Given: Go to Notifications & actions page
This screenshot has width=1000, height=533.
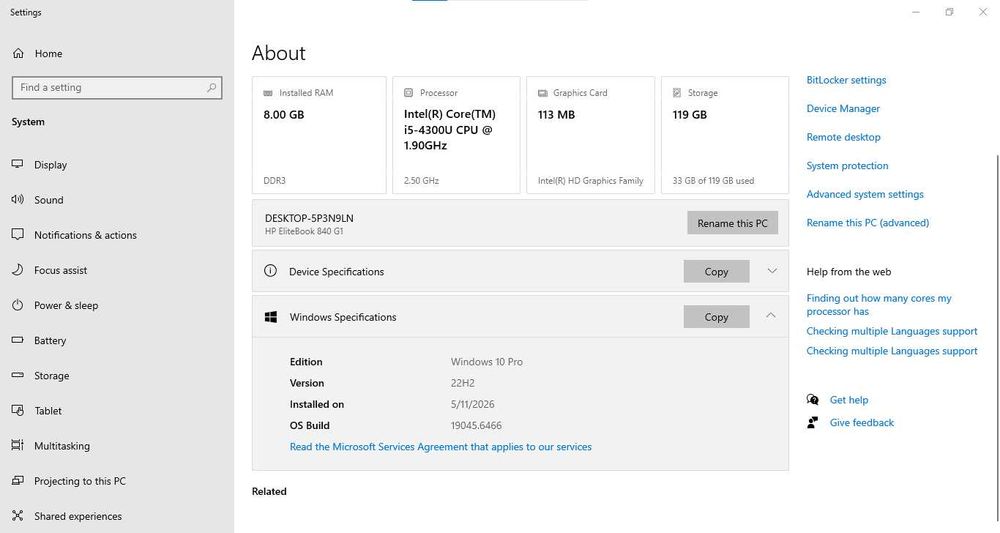Looking at the screenshot, I should click(x=85, y=235).
